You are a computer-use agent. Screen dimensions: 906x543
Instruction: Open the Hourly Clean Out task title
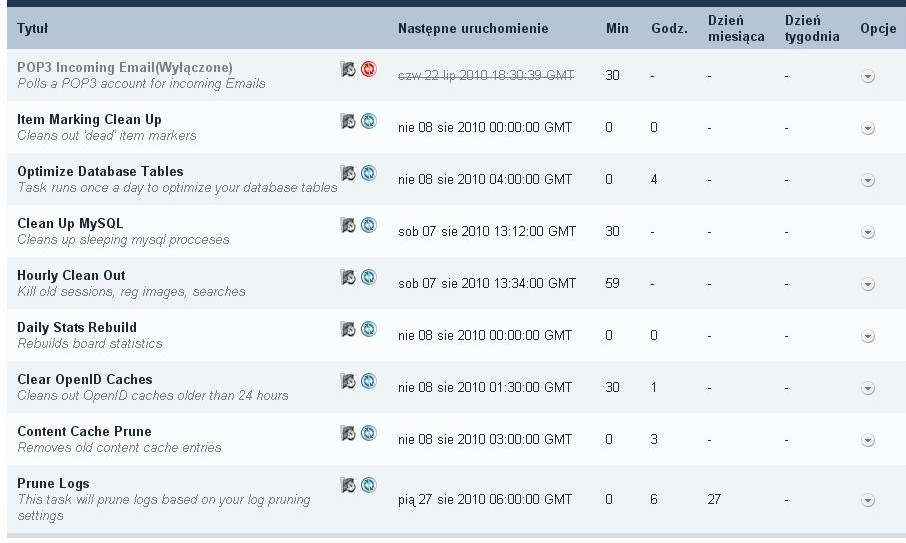tap(71, 275)
